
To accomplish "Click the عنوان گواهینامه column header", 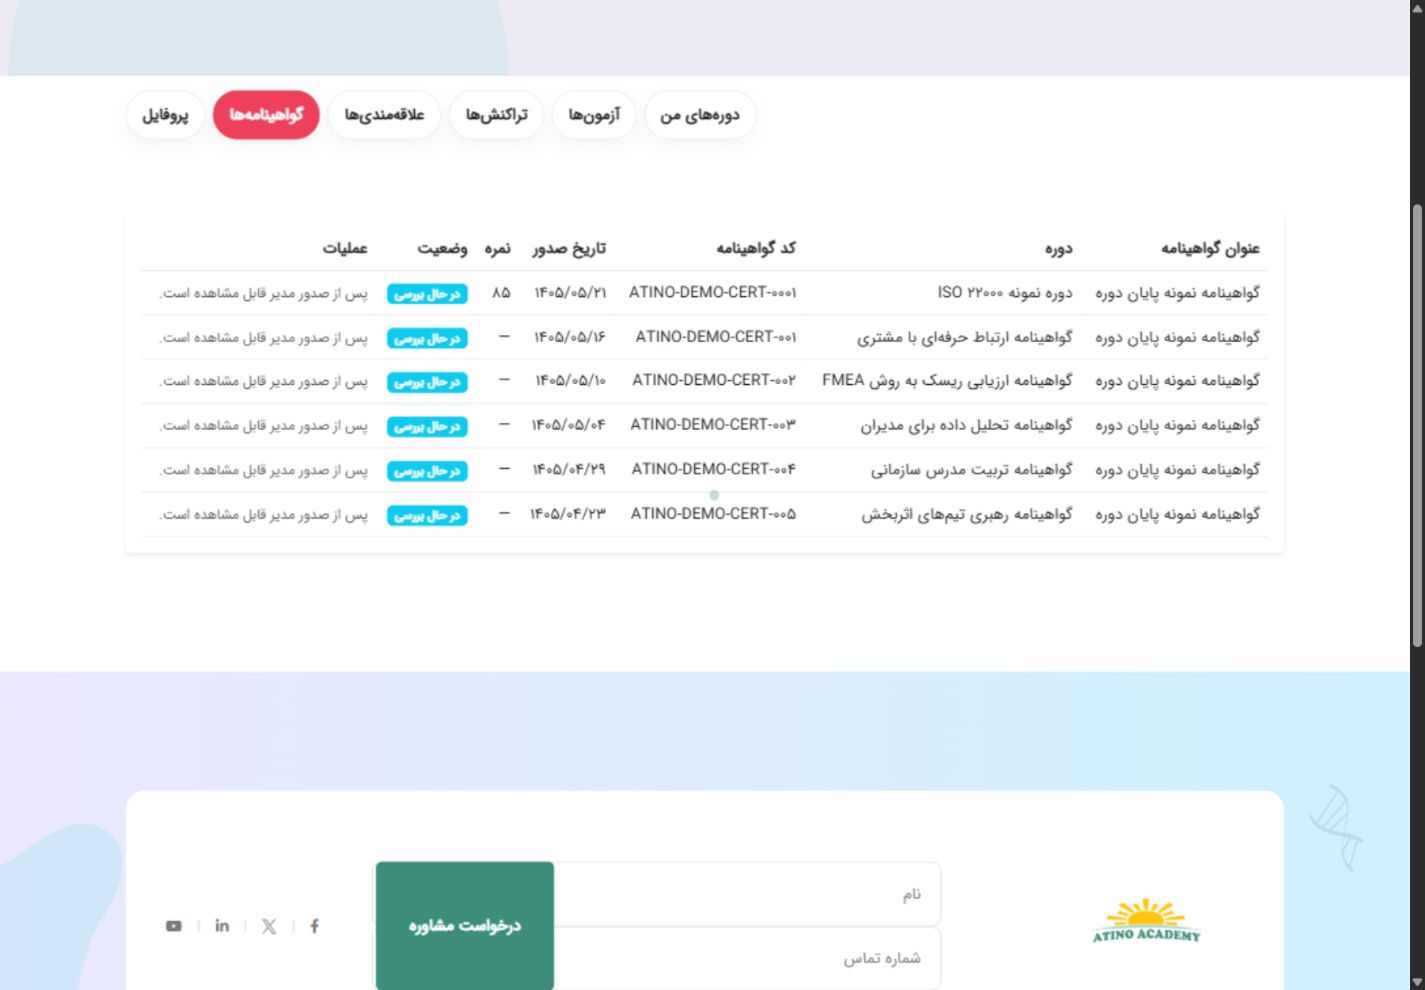I will (x=1210, y=248).
